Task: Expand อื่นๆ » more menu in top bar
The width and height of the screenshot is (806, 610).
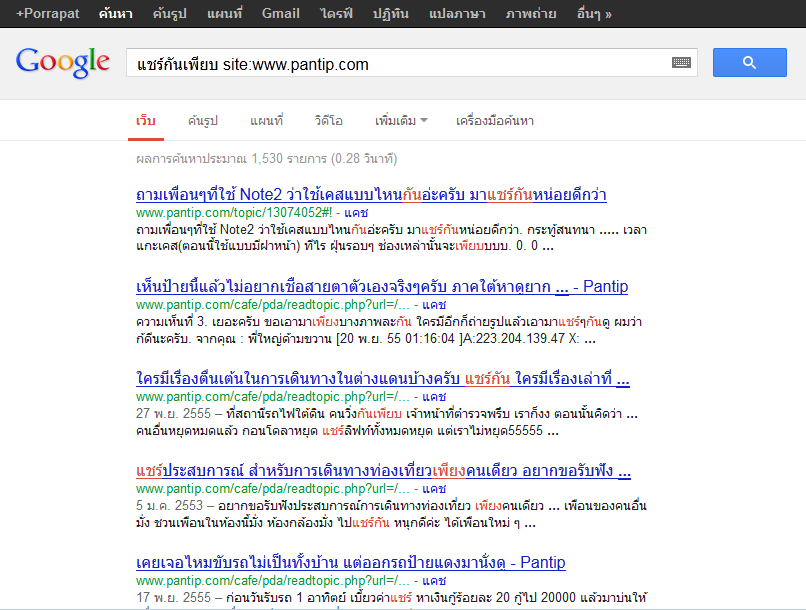Action: pyautogui.click(x=594, y=13)
